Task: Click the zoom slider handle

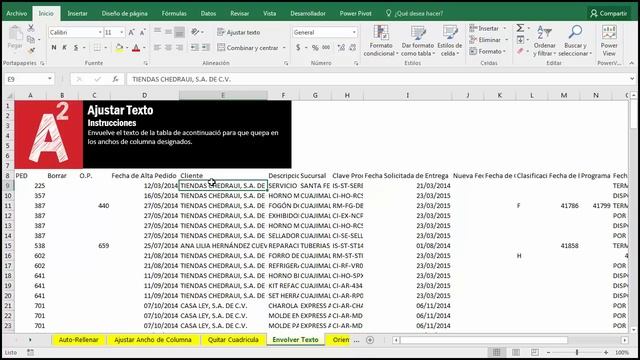Action: pyautogui.click(x=577, y=352)
